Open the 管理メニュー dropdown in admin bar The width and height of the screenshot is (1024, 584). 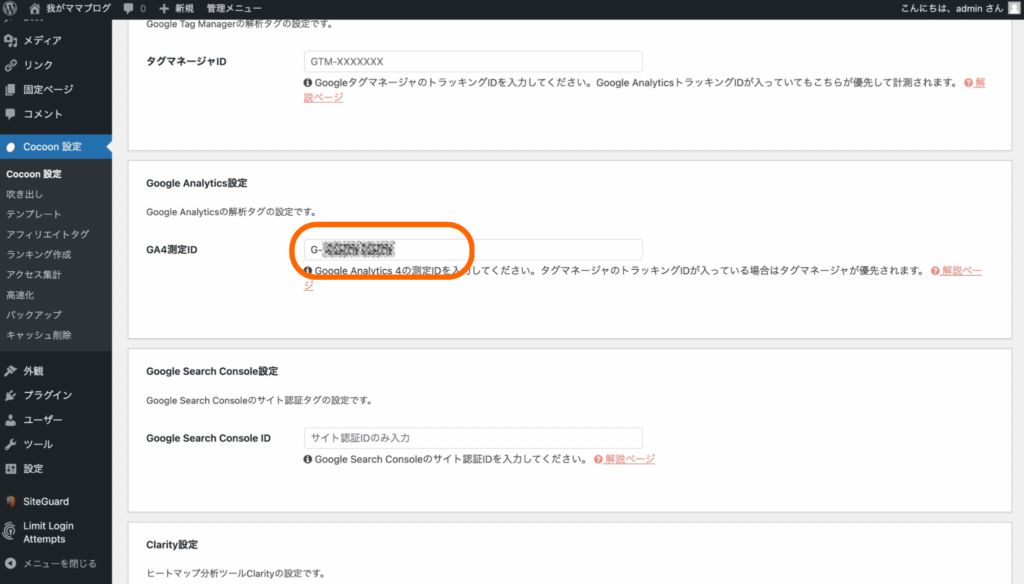[234, 8]
